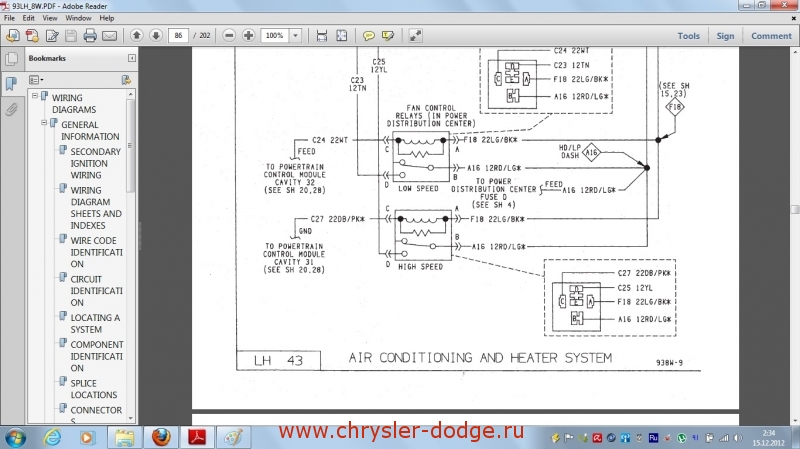Select the Highlight text tool
The height and width of the screenshot is (449, 800).
[x=388, y=36]
